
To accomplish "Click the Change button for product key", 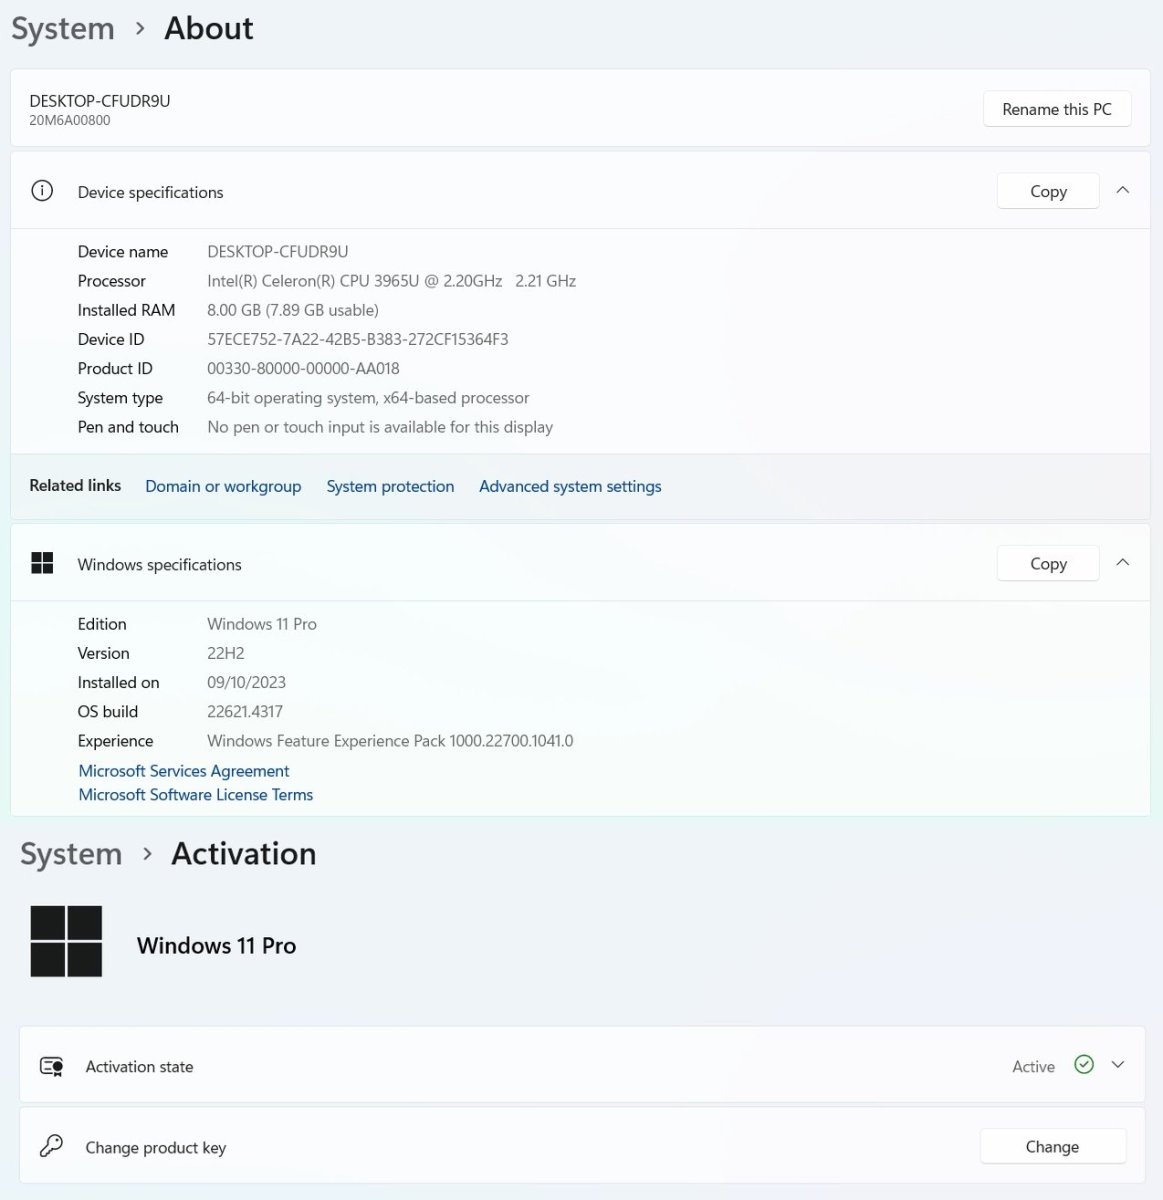I will tap(1052, 1147).
